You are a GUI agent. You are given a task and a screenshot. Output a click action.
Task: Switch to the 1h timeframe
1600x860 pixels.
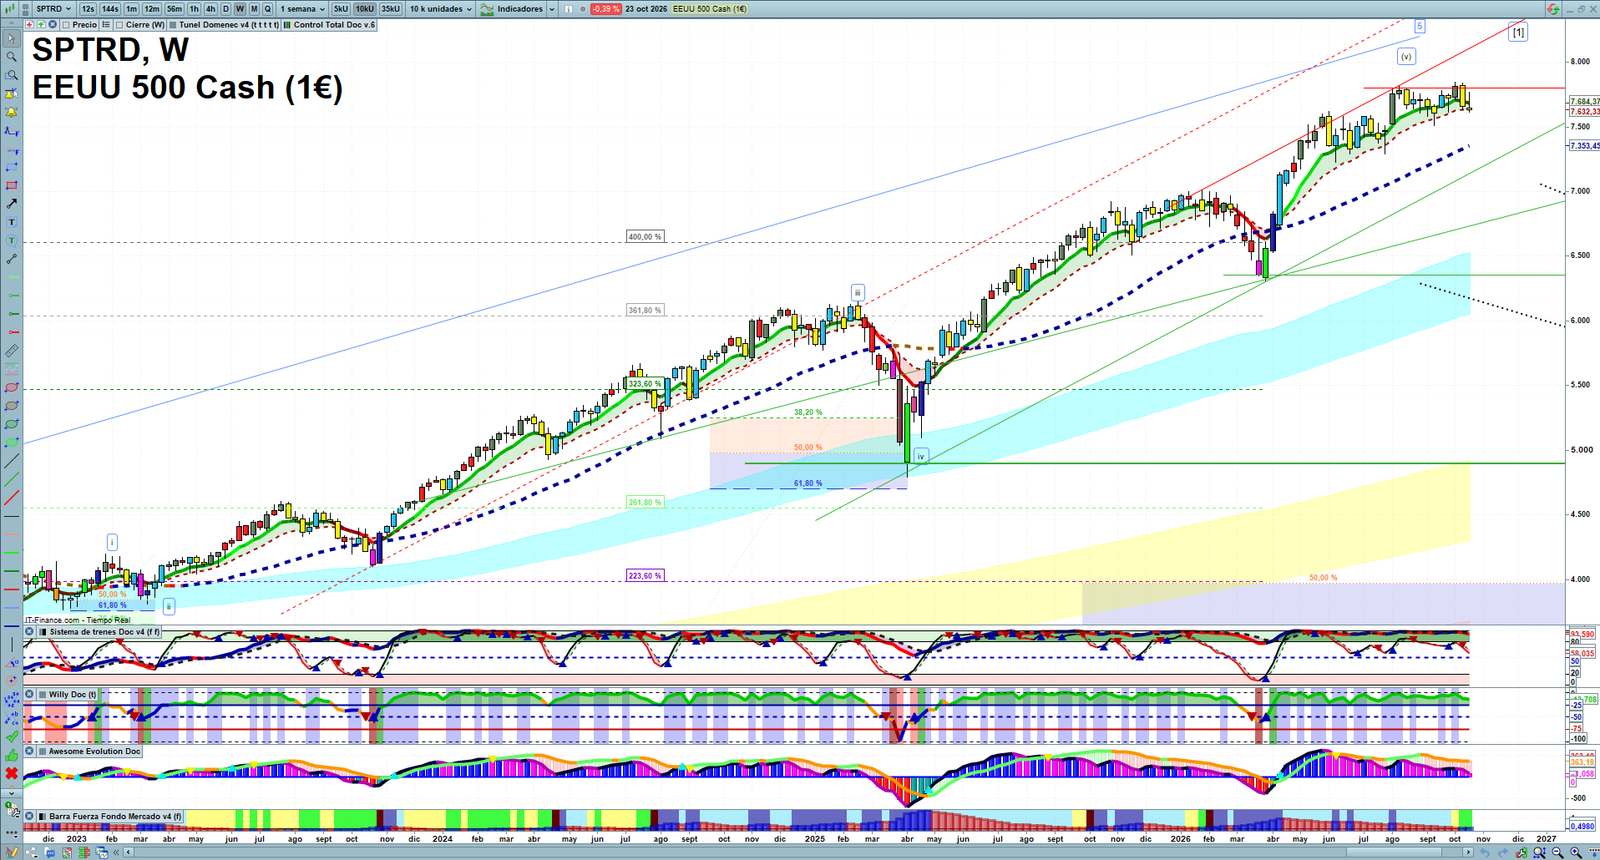(194, 9)
